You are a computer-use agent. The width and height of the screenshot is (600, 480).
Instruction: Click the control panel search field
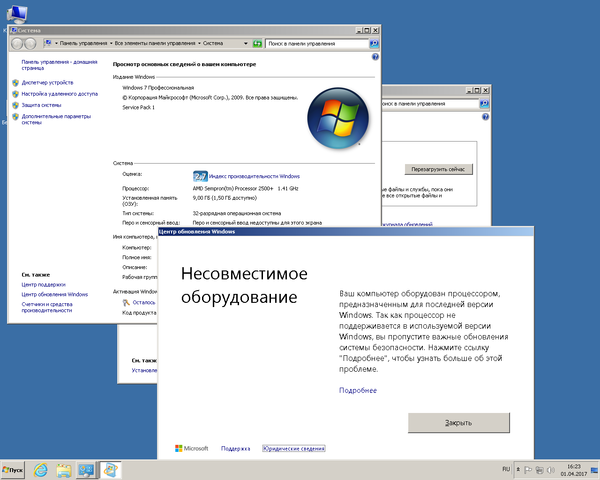click(x=318, y=44)
